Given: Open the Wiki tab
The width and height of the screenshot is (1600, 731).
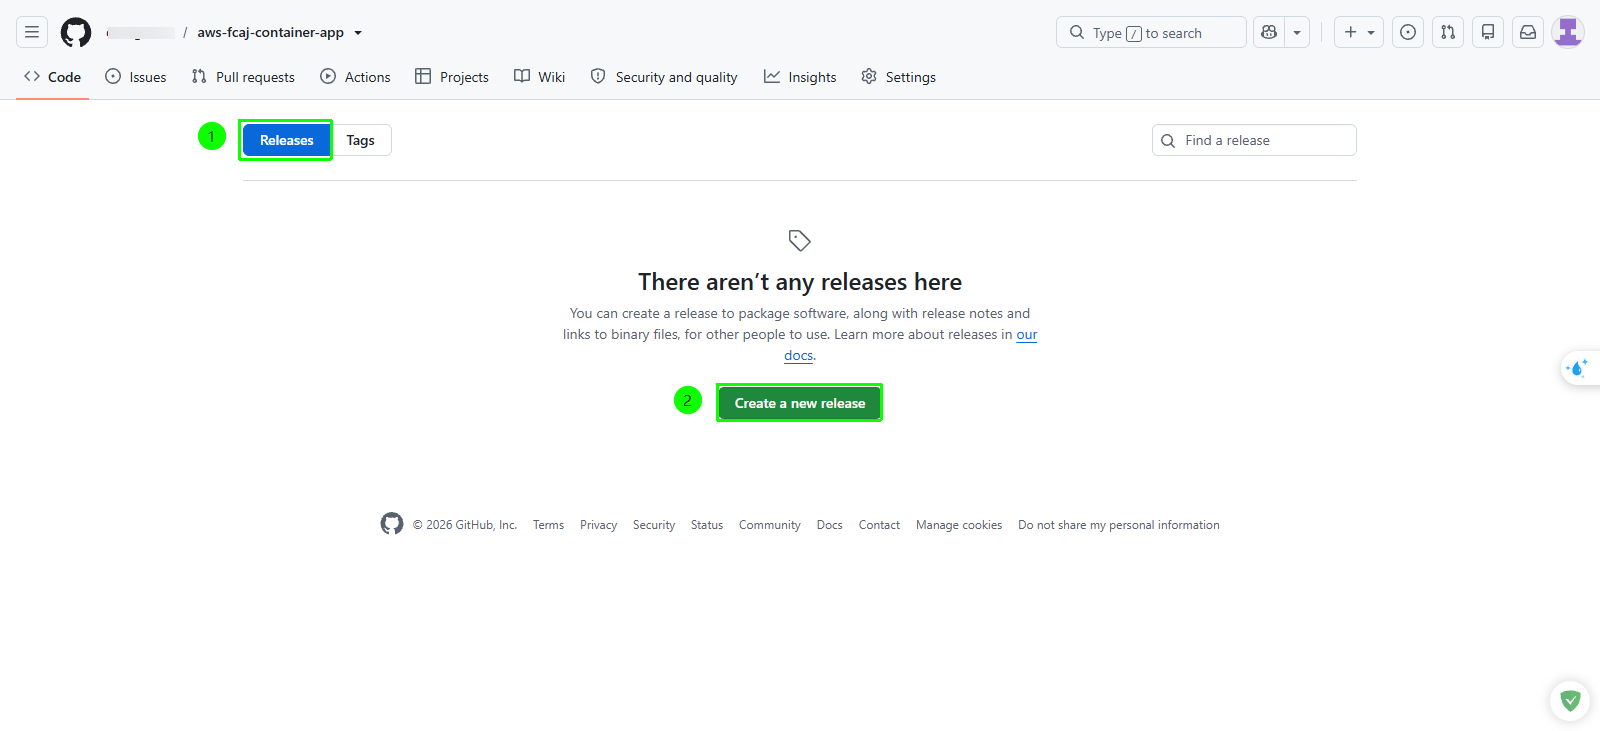Looking at the screenshot, I should 539,77.
